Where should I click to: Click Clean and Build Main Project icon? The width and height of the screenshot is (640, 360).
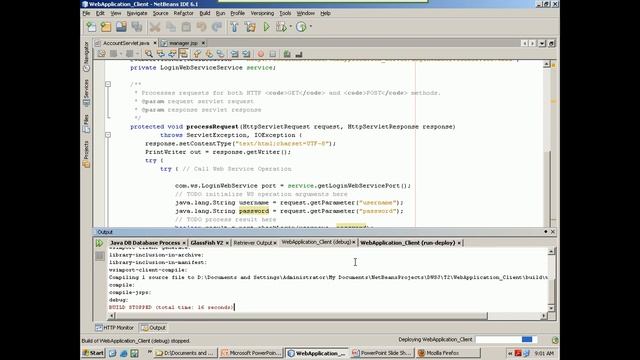click(250, 27)
